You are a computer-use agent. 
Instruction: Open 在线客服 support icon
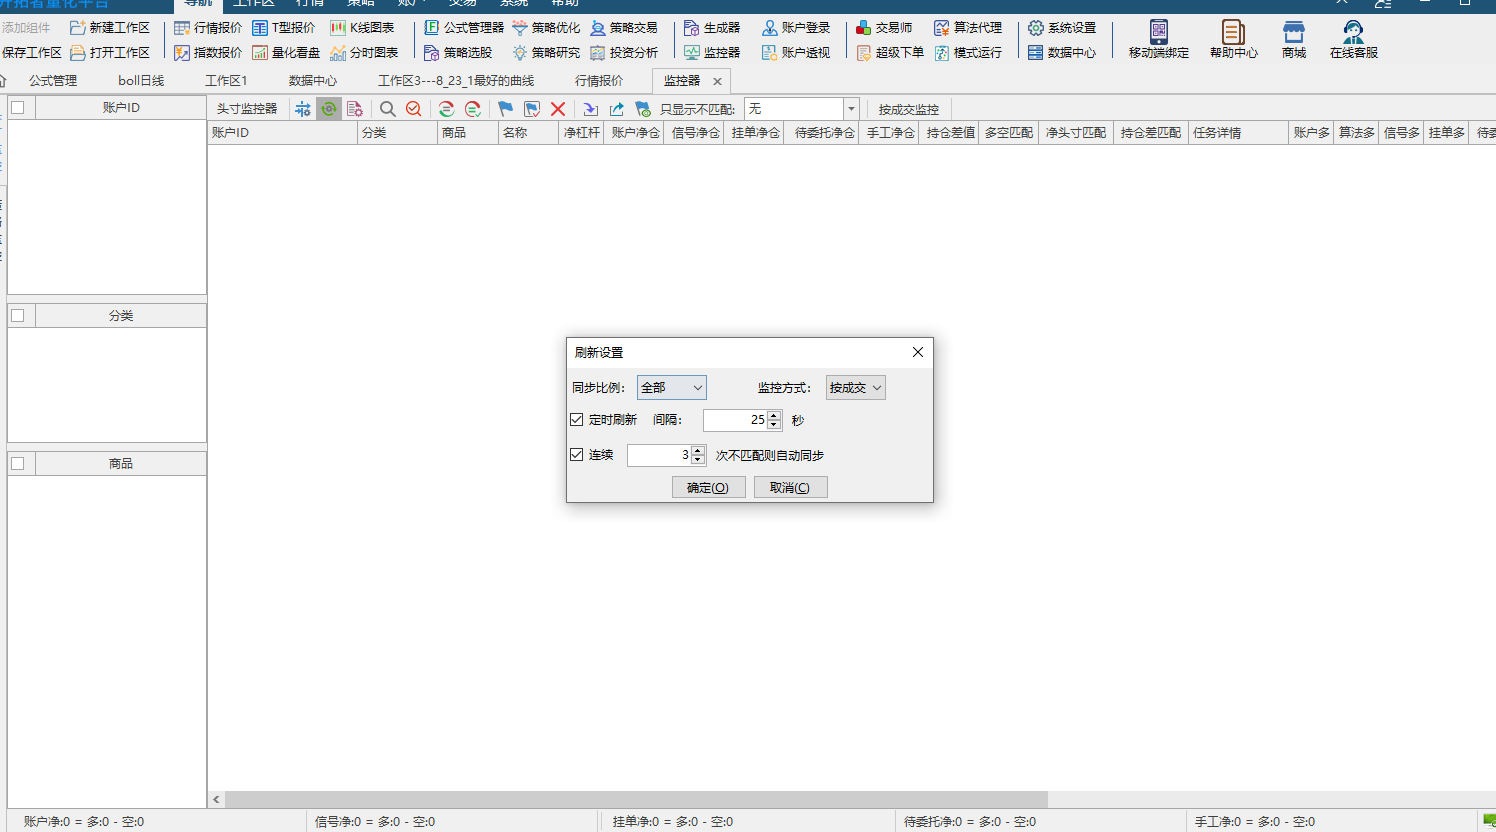[1353, 40]
